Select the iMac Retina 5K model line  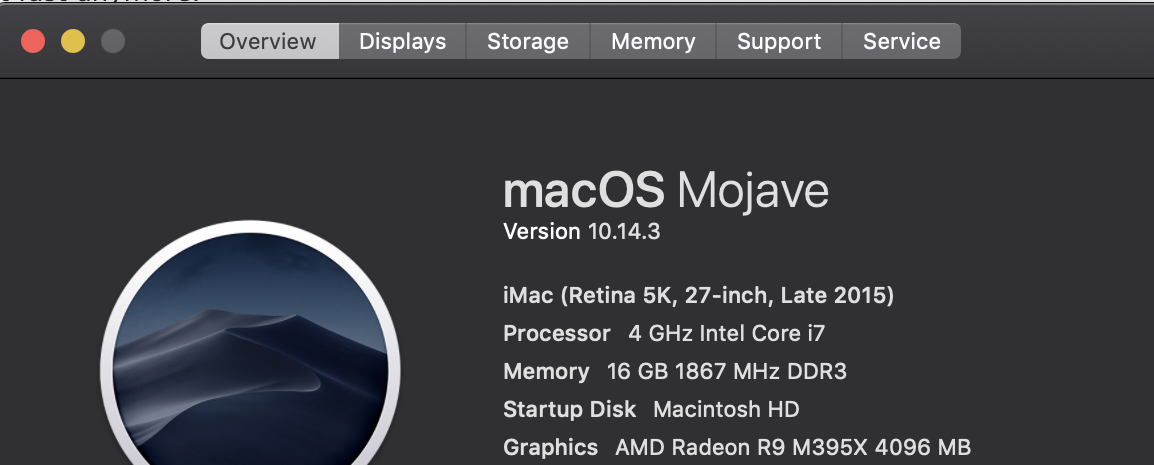point(698,296)
